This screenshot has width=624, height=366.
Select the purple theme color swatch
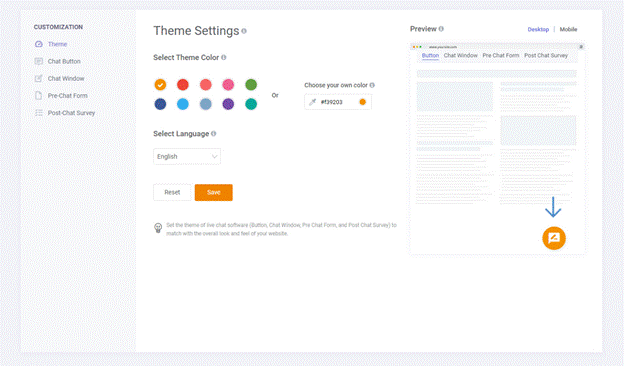click(x=228, y=104)
